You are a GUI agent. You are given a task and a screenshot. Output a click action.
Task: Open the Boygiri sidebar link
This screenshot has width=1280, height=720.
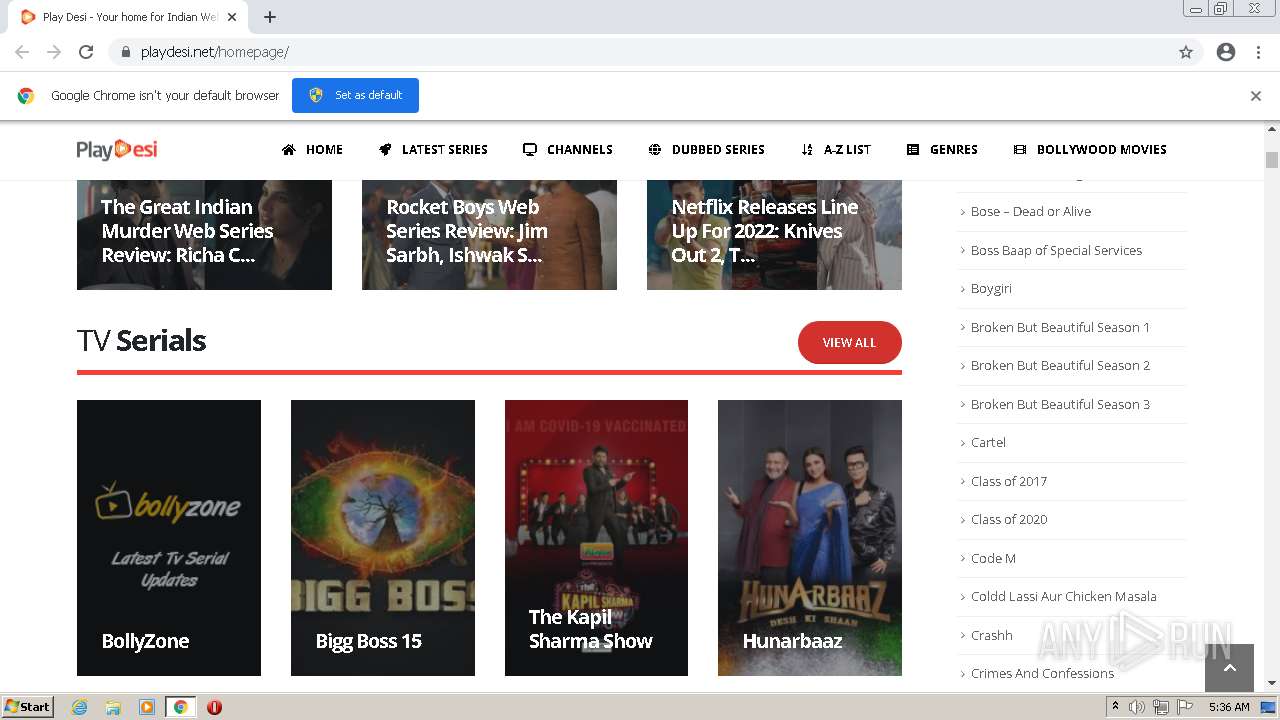(991, 289)
